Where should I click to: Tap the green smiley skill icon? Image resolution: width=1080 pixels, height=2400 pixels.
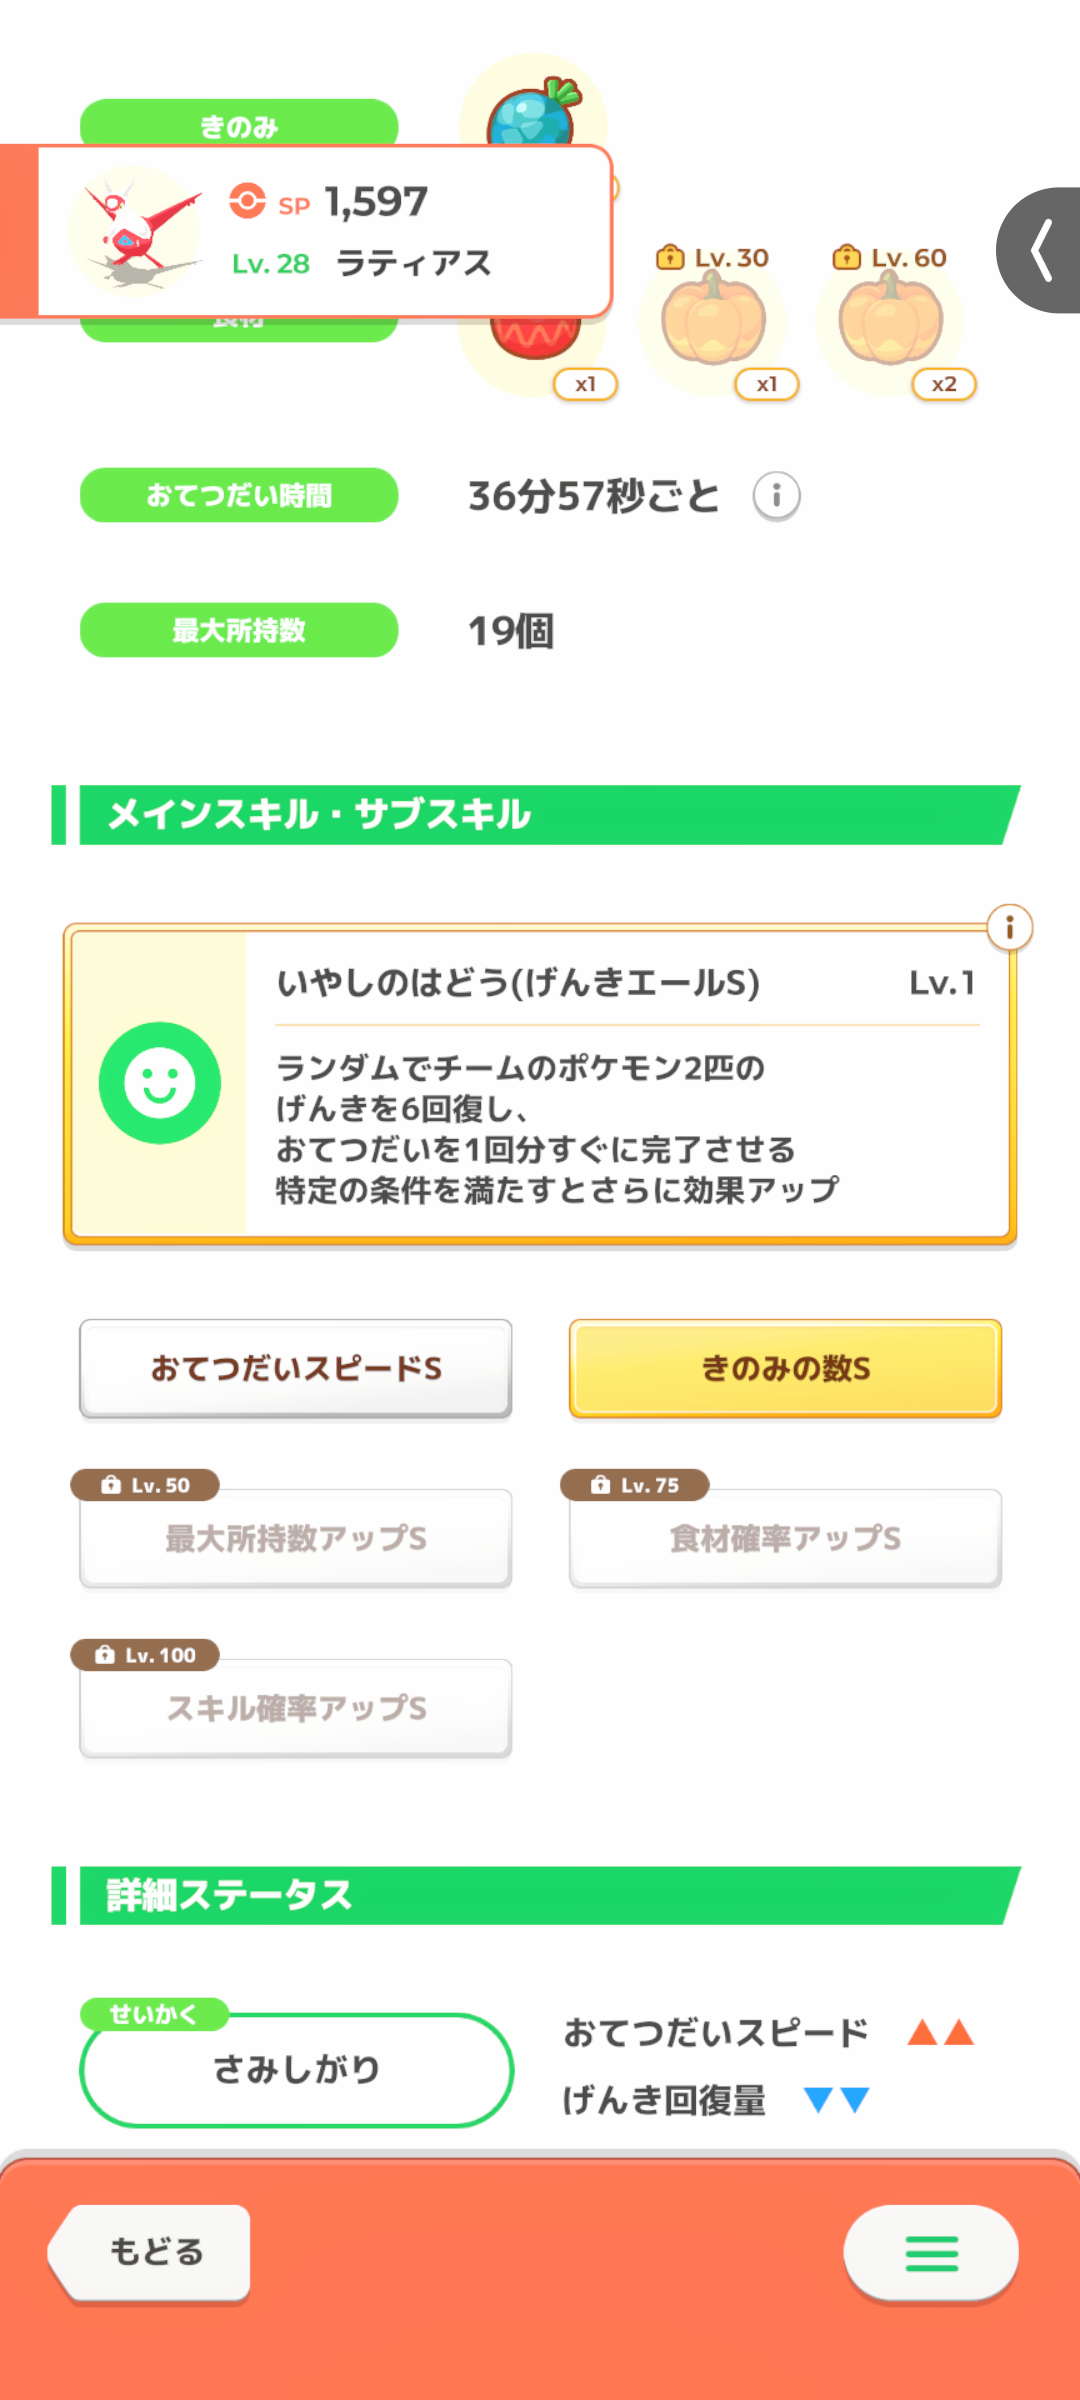160,1083
